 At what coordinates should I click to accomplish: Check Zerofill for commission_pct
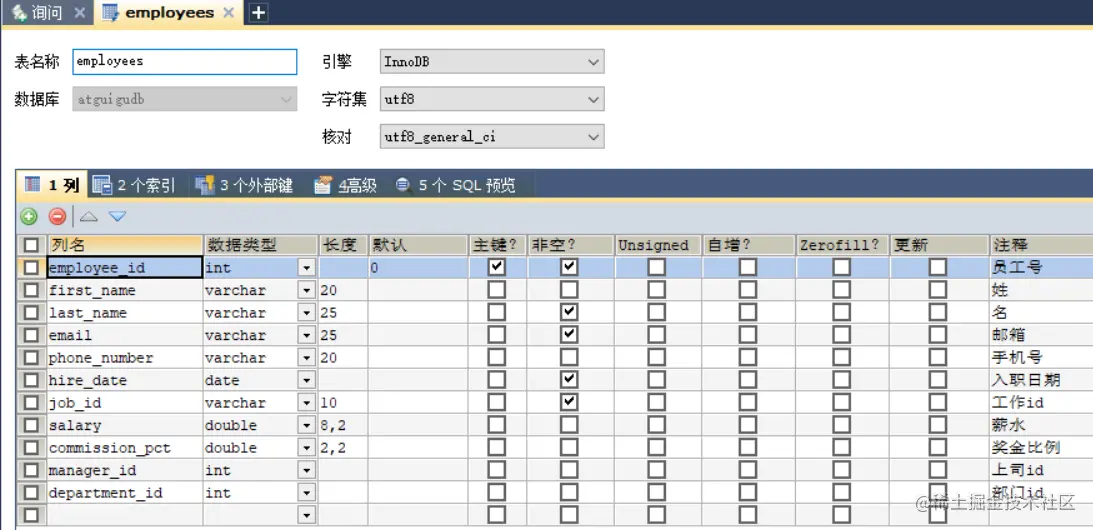(841, 447)
